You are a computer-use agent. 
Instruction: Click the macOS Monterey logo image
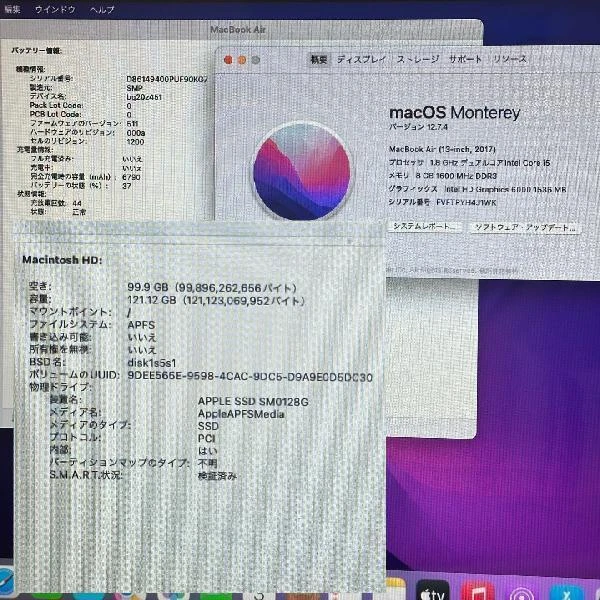click(x=302, y=171)
